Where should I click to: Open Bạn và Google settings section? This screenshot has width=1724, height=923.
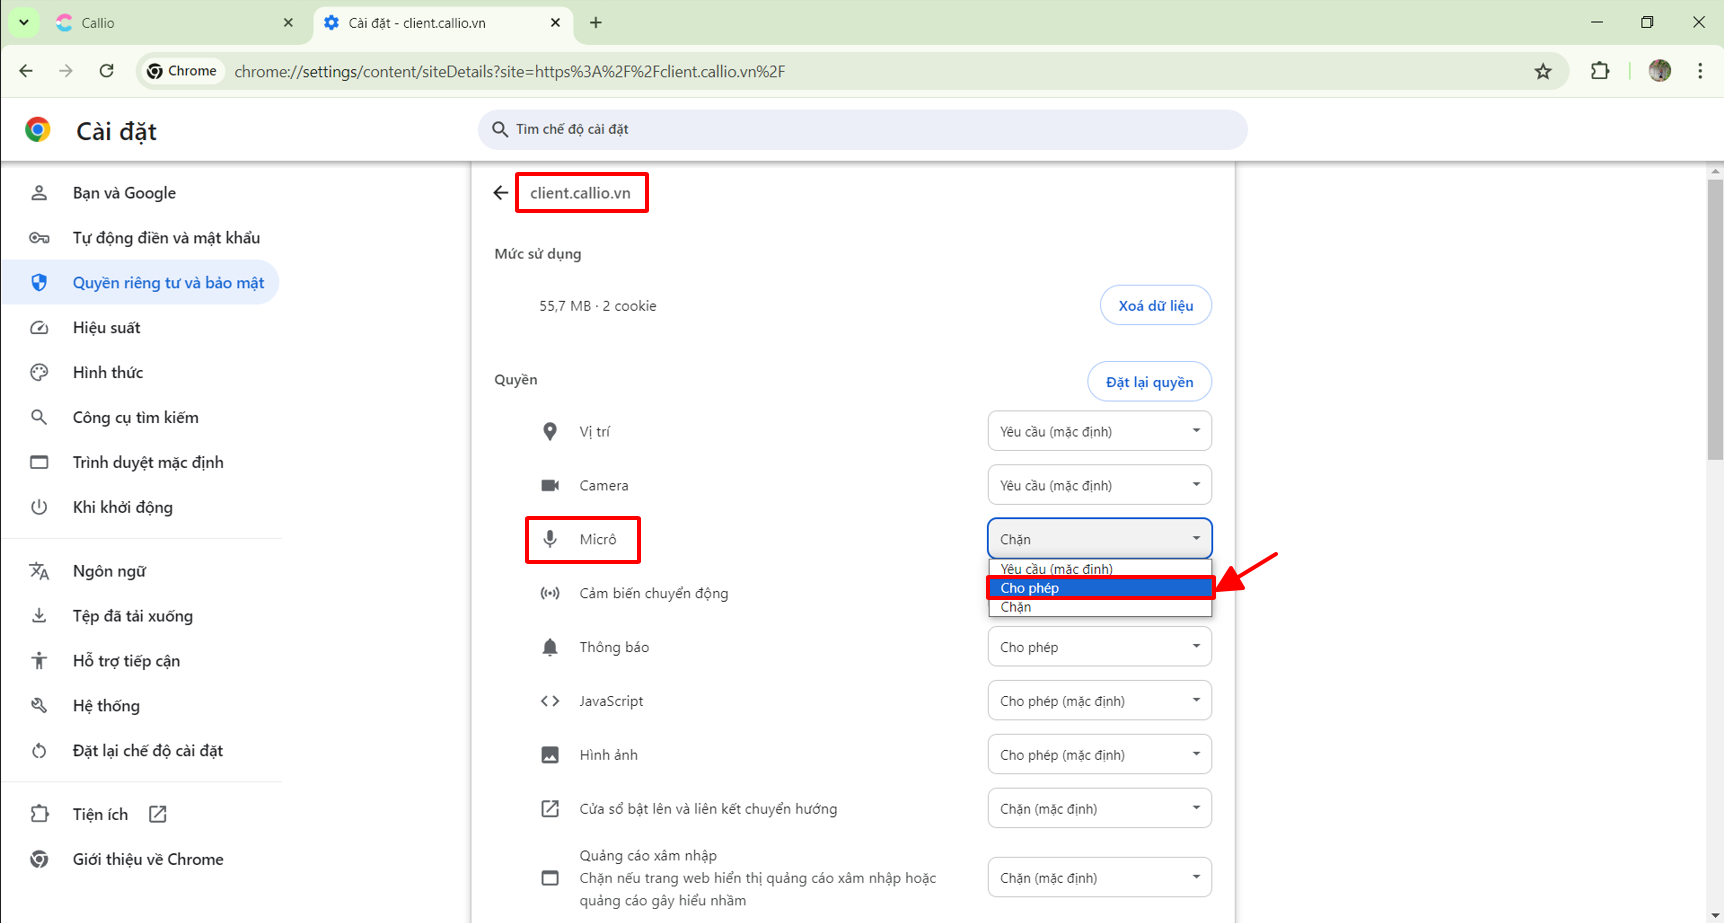pos(140,193)
